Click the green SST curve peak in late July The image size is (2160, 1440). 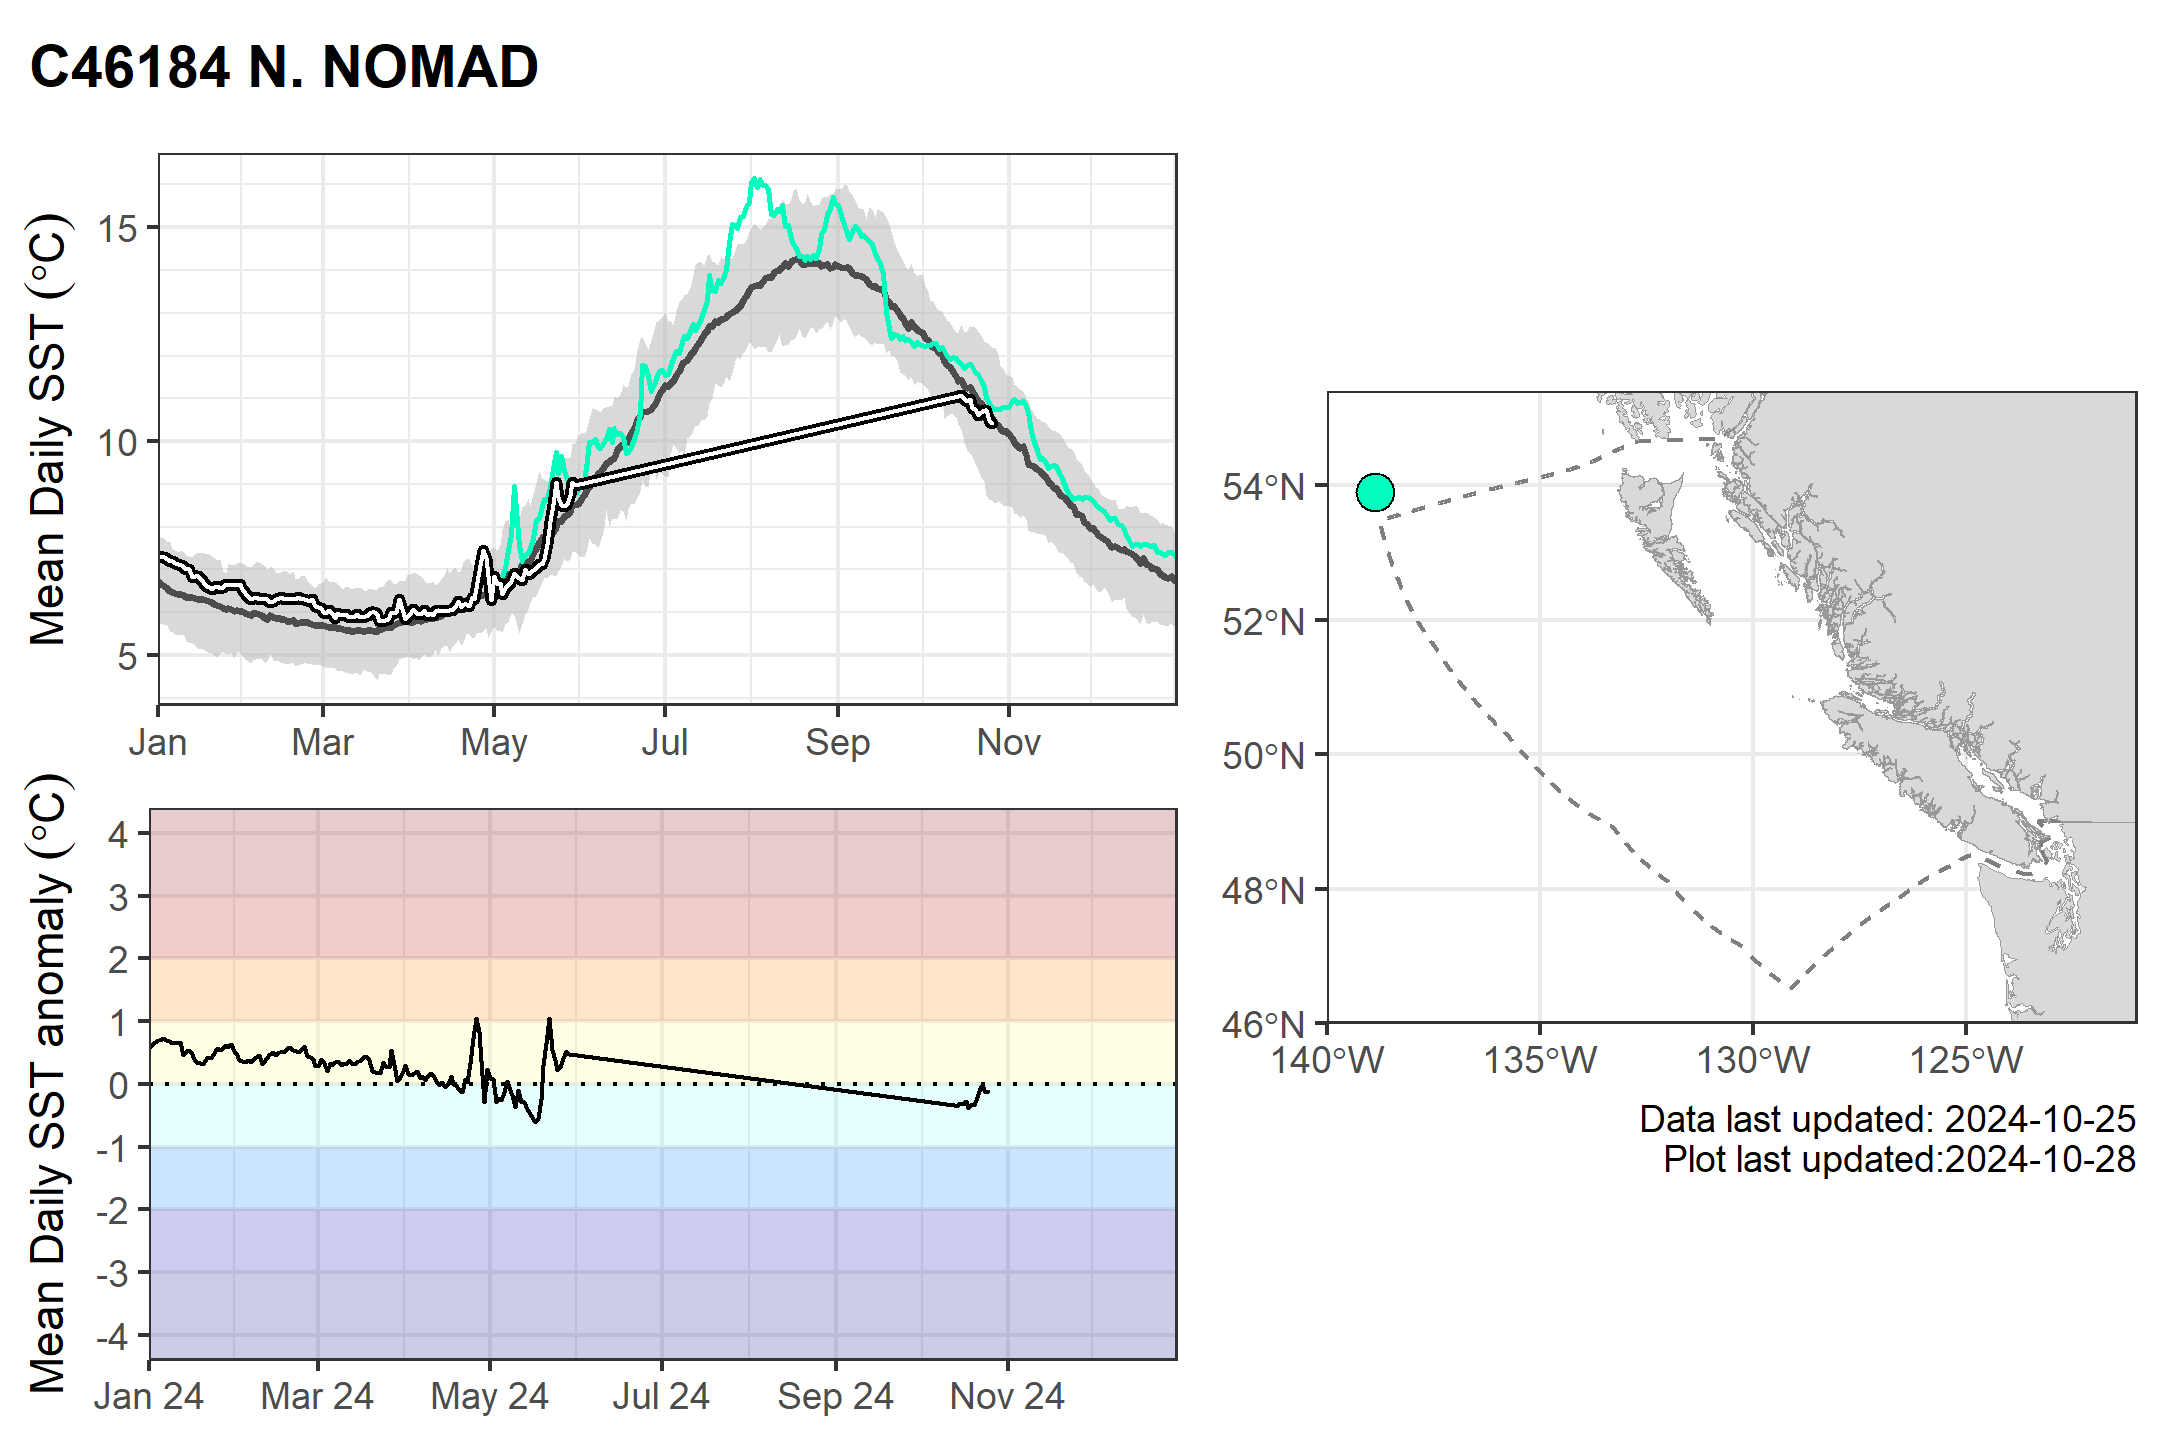point(757,181)
